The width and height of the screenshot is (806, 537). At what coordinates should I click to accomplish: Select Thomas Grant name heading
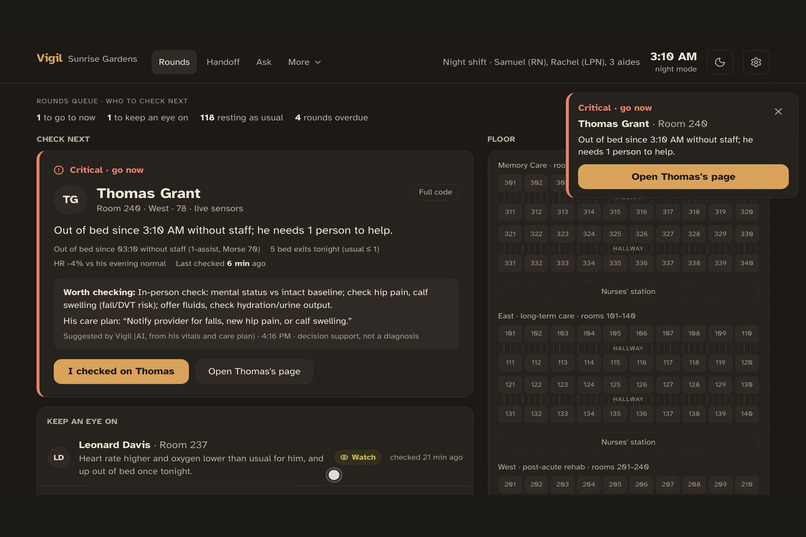(149, 193)
